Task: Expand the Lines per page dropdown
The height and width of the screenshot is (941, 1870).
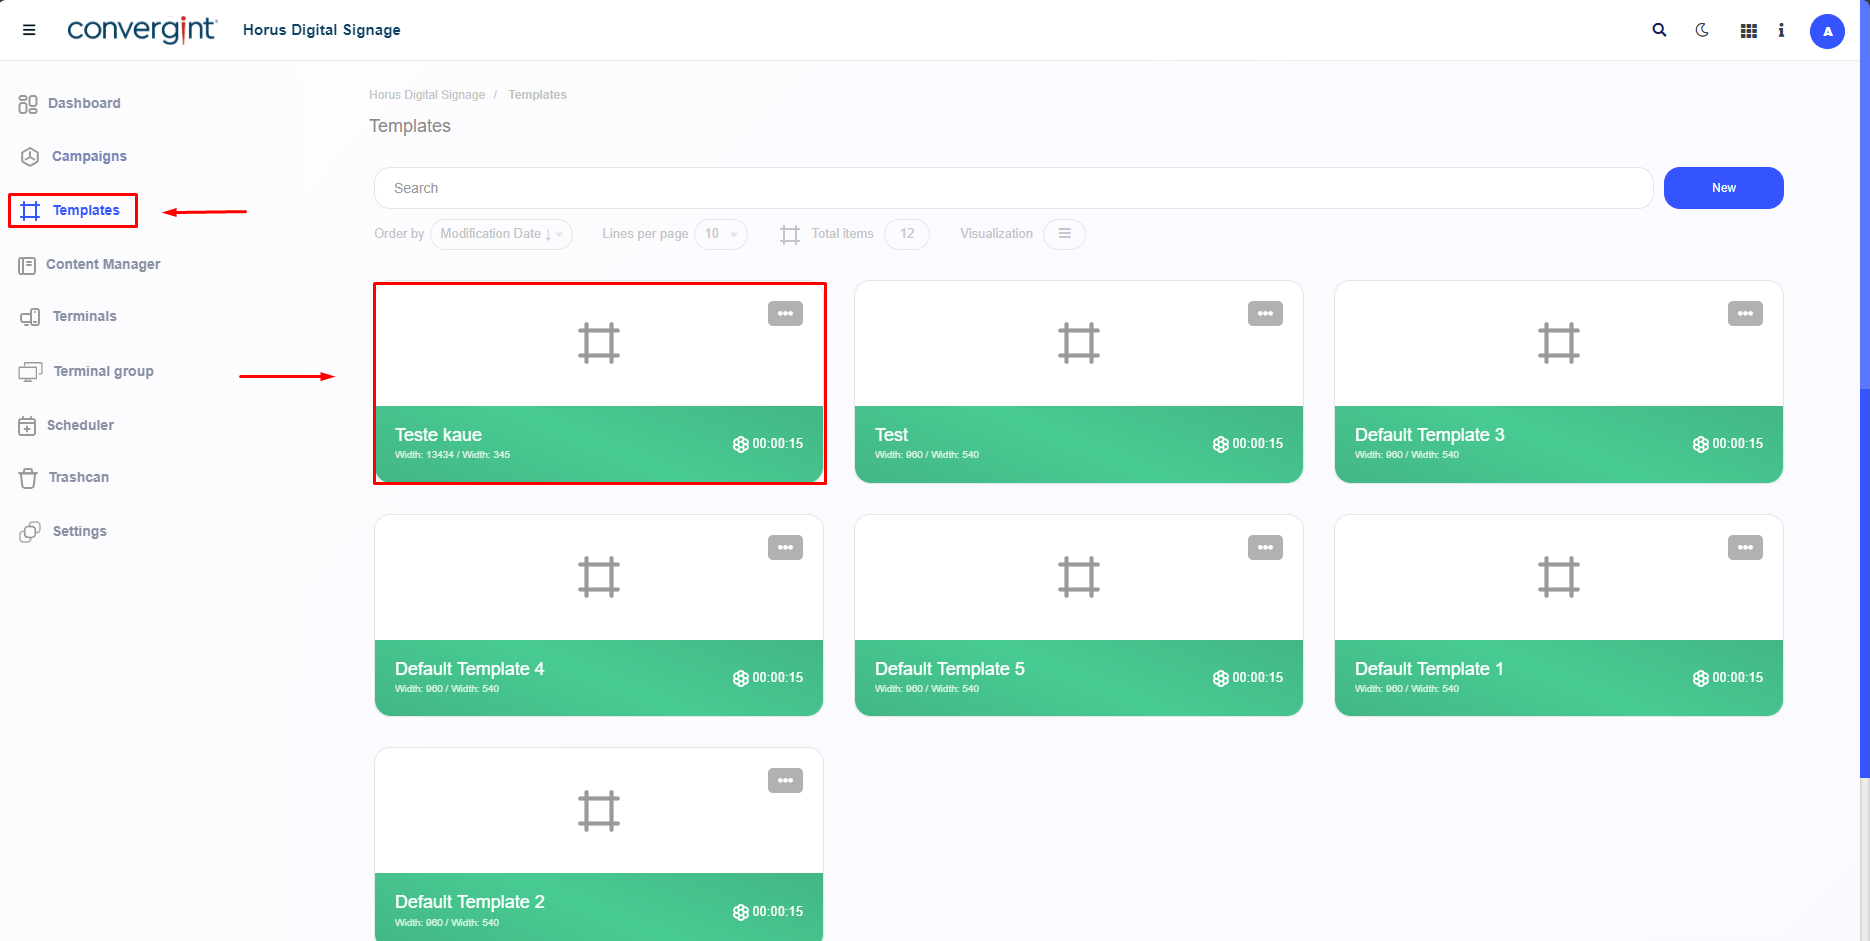Action: click(720, 234)
